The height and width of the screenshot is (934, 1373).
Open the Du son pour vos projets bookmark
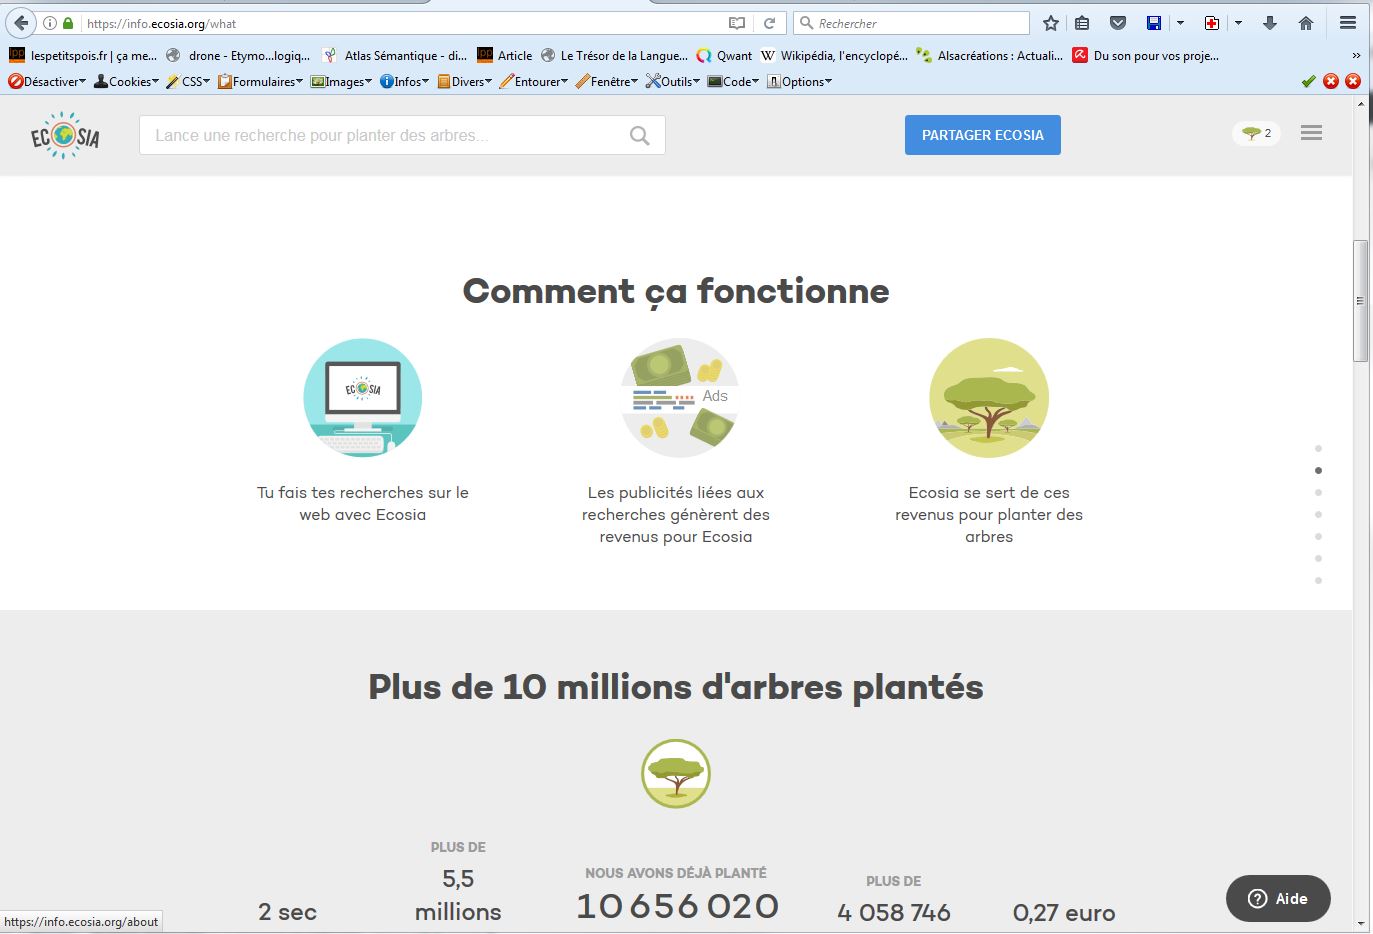1146,56
